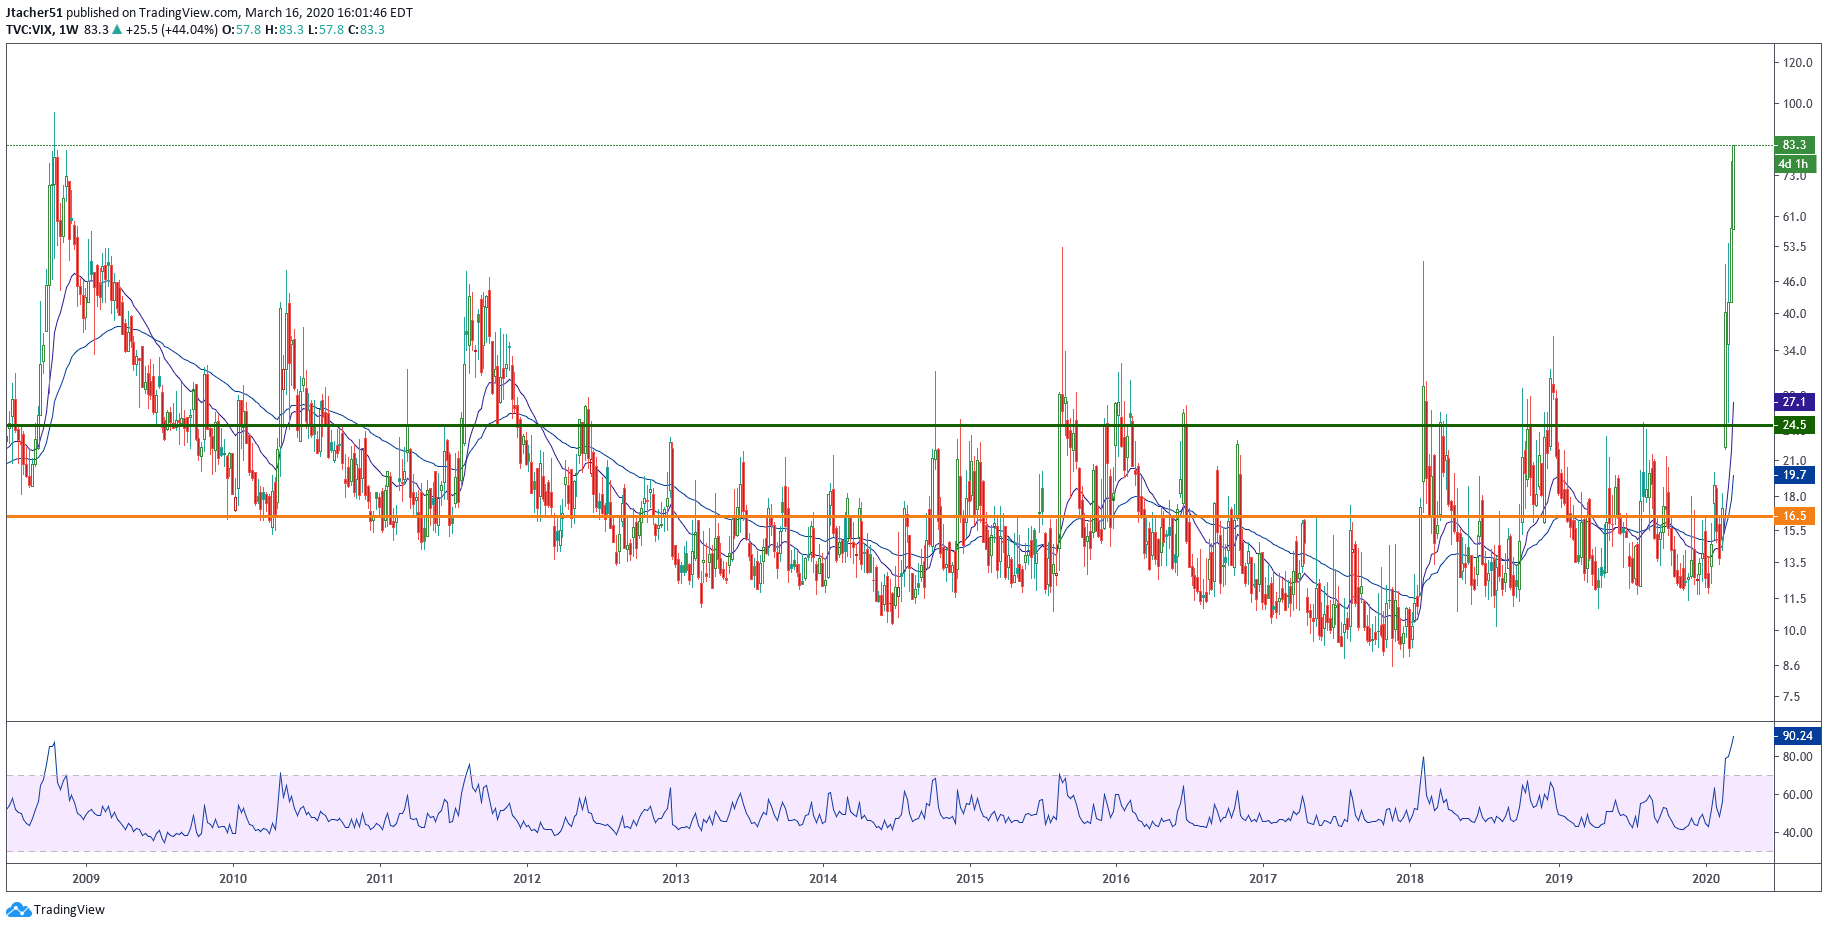The width and height of the screenshot is (1828, 928).
Task: Click the 2011 year label on time axis
Action: click(x=380, y=879)
